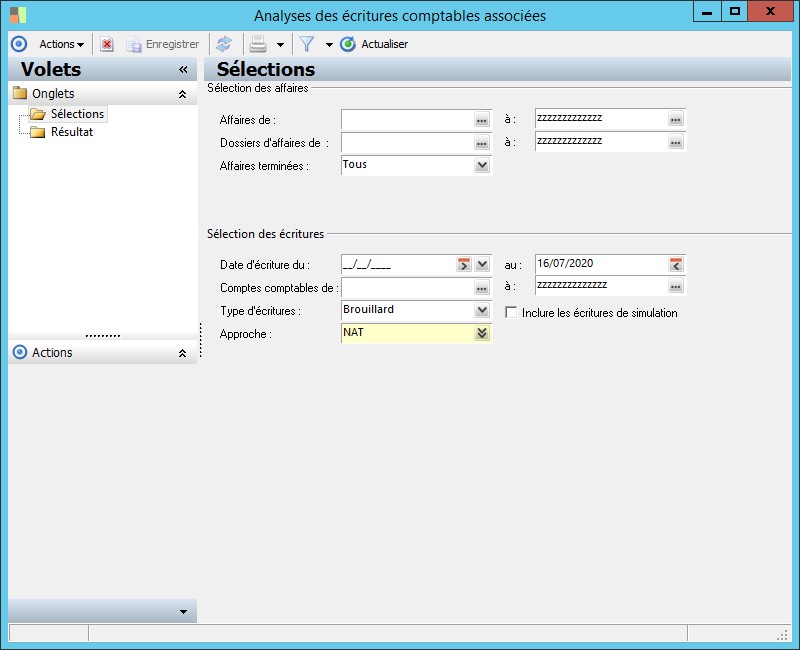Click the 16/07/2020 date field
Image resolution: width=800 pixels, height=650 pixels.
pos(601,264)
